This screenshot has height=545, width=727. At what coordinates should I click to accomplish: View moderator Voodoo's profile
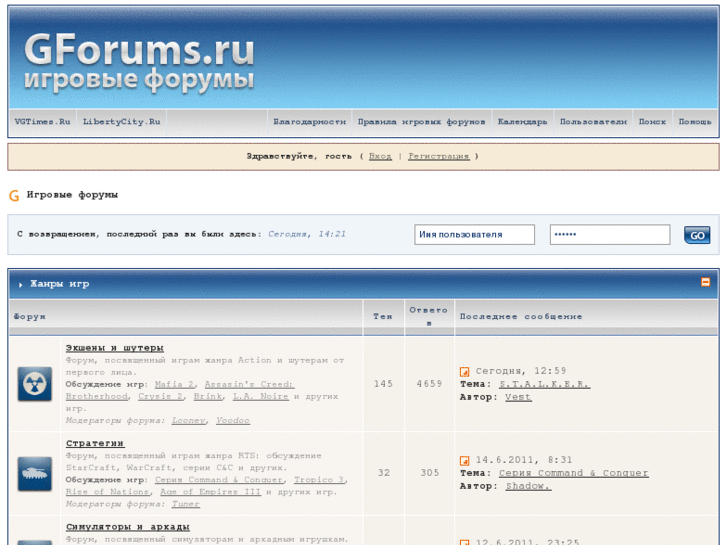click(x=233, y=421)
